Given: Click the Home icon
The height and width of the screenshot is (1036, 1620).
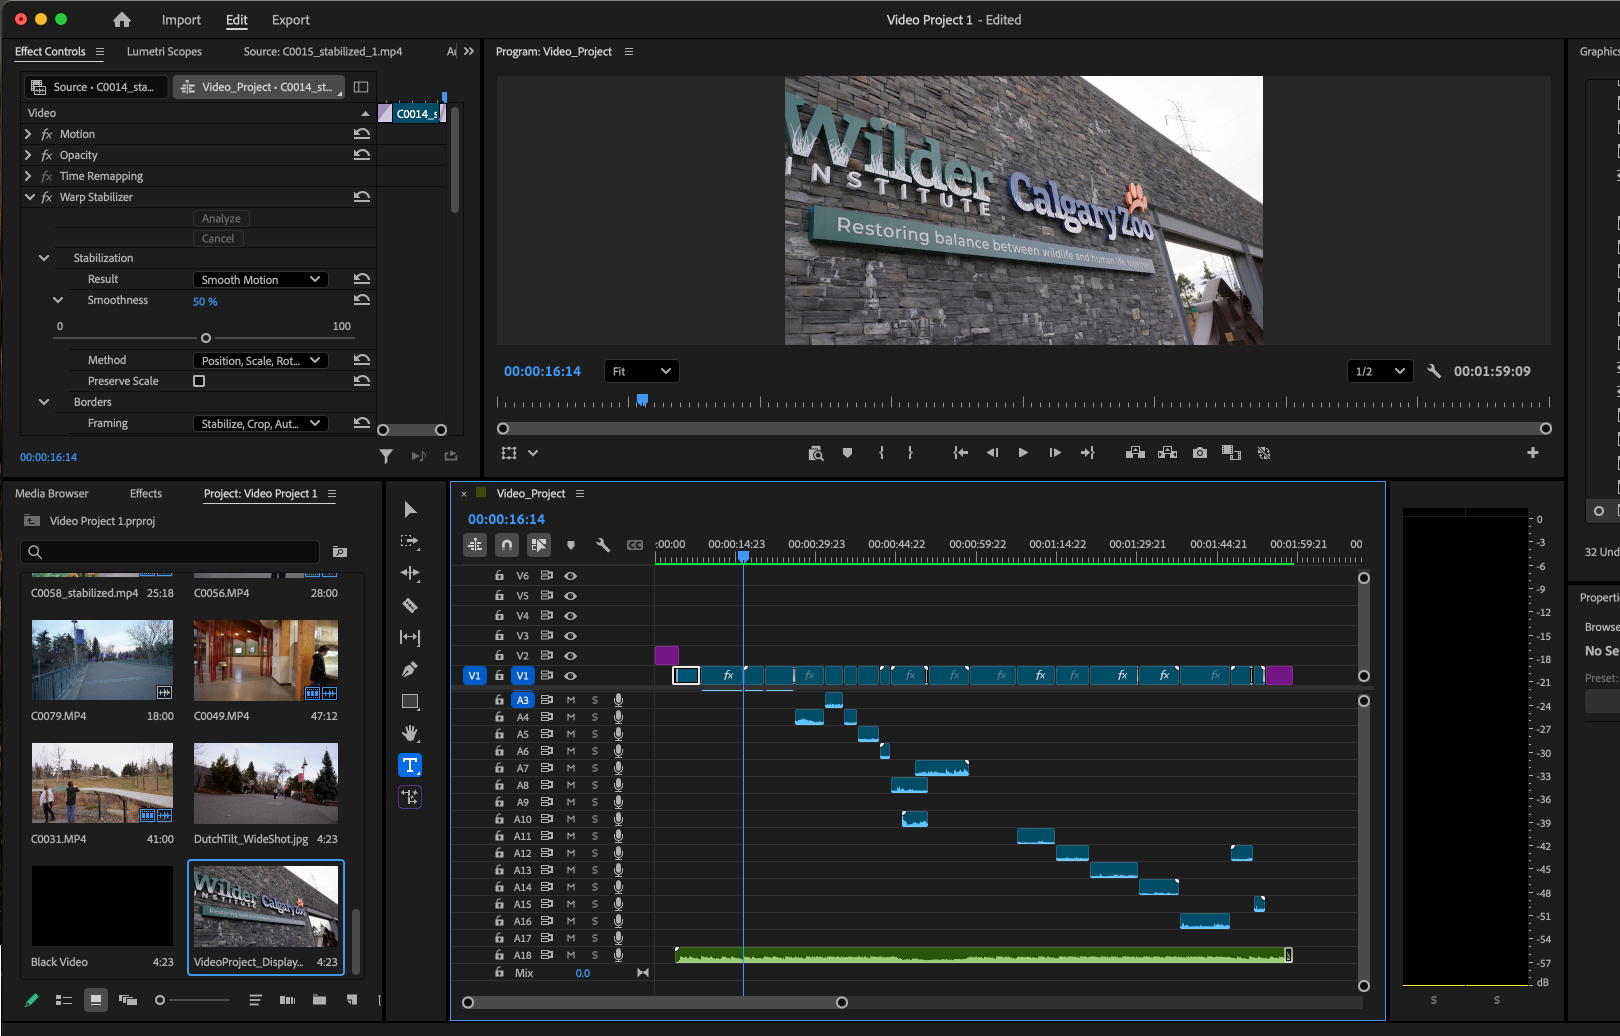Looking at the screenshot, I should (122, 20).
